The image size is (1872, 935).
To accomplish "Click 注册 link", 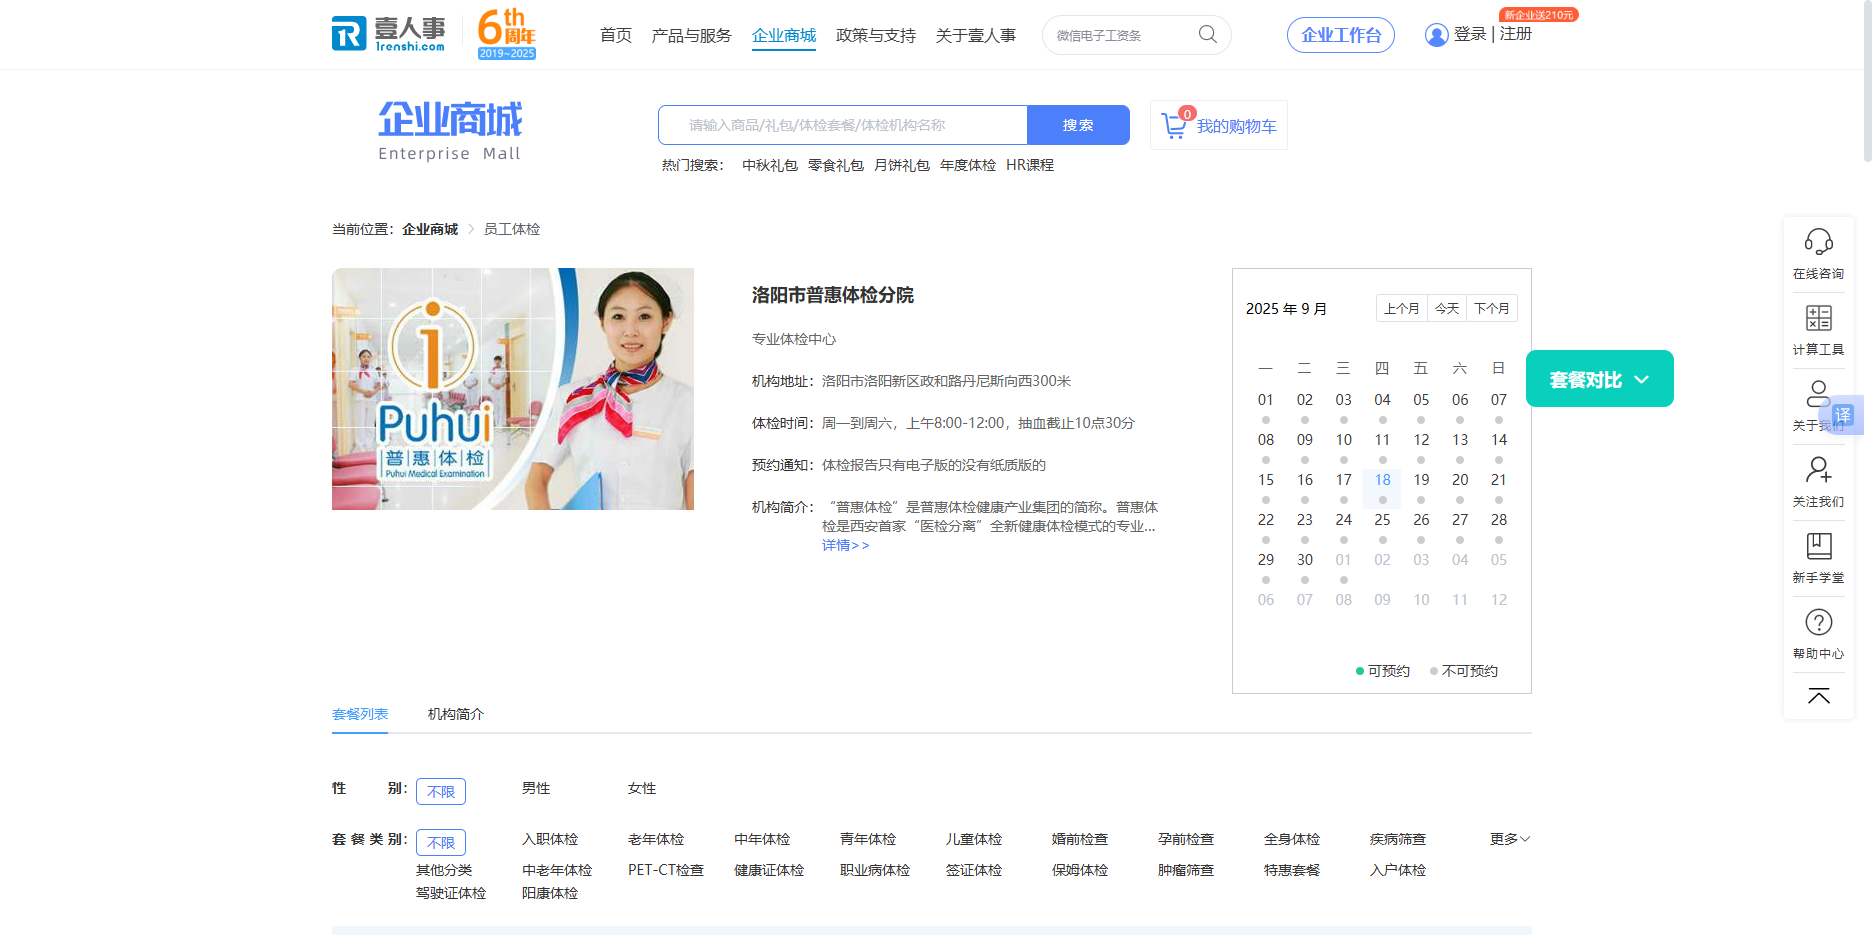I will [1516, 34].
